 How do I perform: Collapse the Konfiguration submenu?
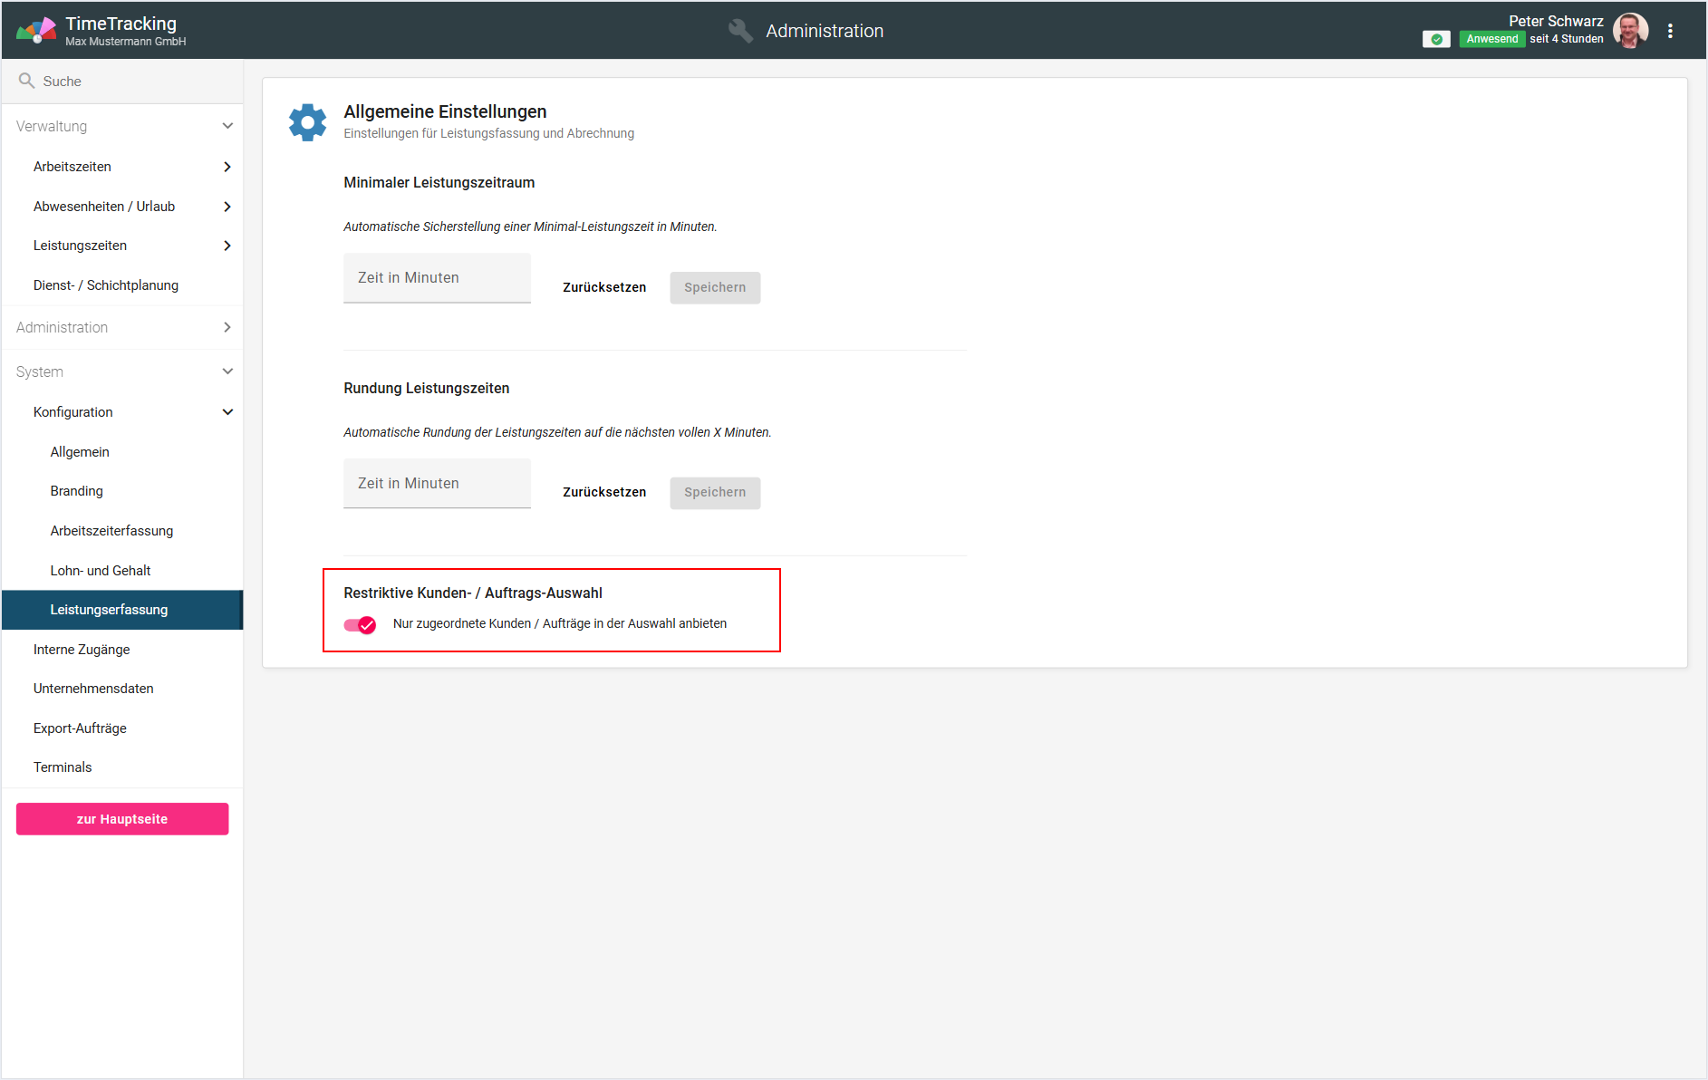coord(227,412)
